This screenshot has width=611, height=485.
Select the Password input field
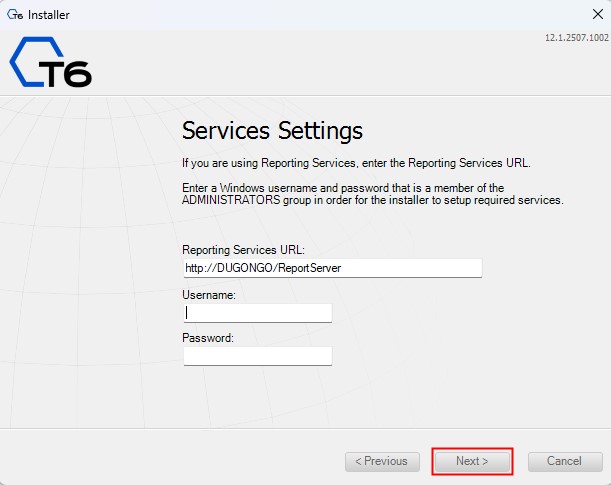click(258, 356)
